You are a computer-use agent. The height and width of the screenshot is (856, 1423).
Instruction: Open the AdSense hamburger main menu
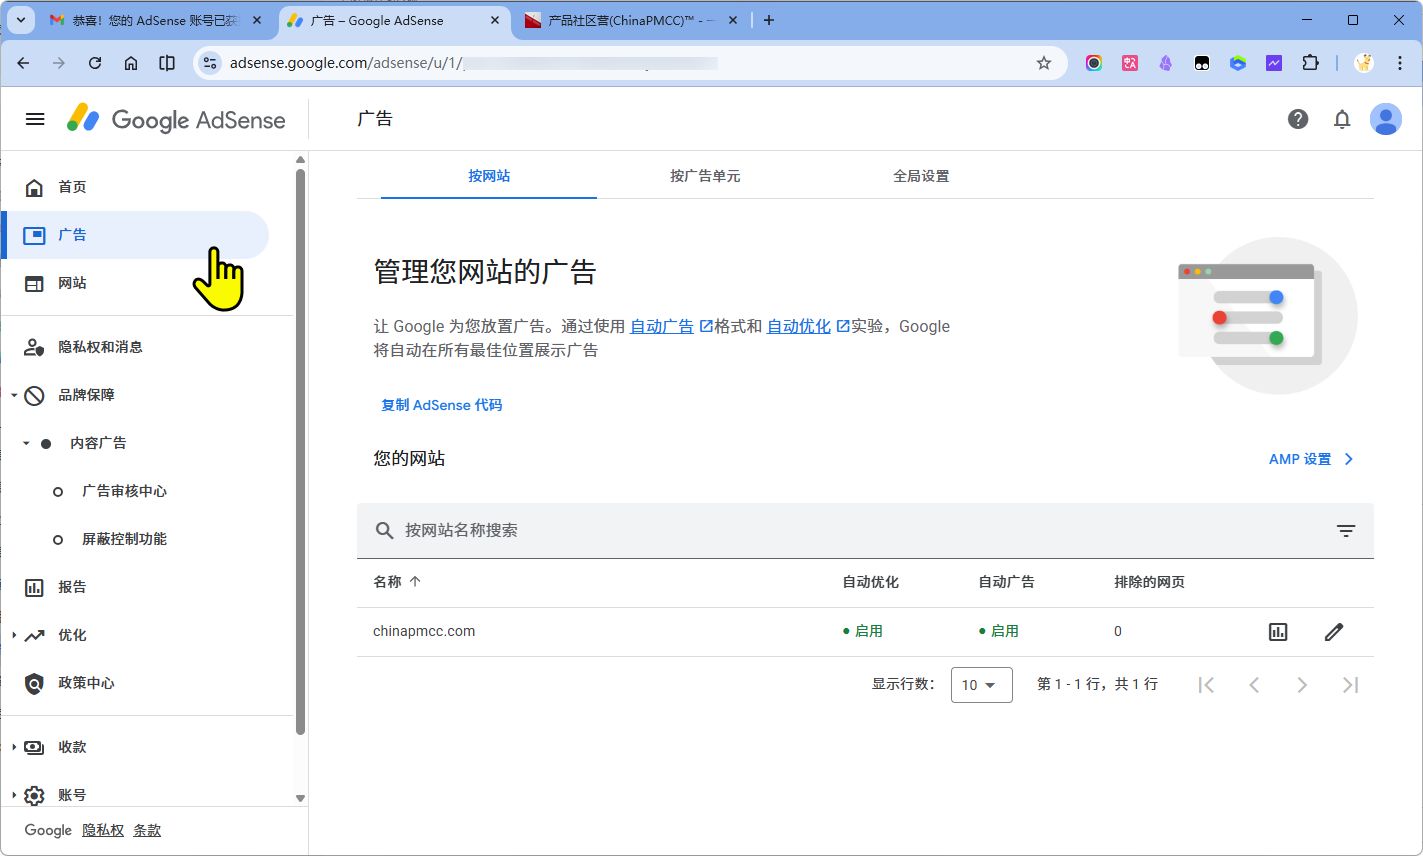(x=35, y=119)
